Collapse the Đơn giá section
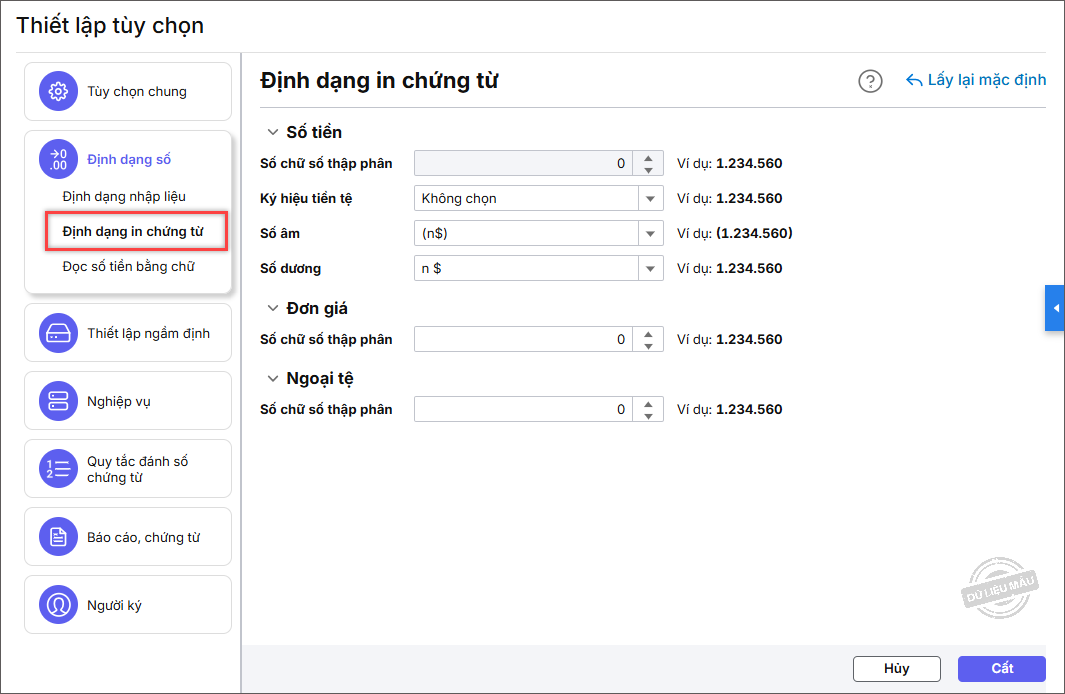Screen dimensions: 1065x694 (x=272, y=308)
